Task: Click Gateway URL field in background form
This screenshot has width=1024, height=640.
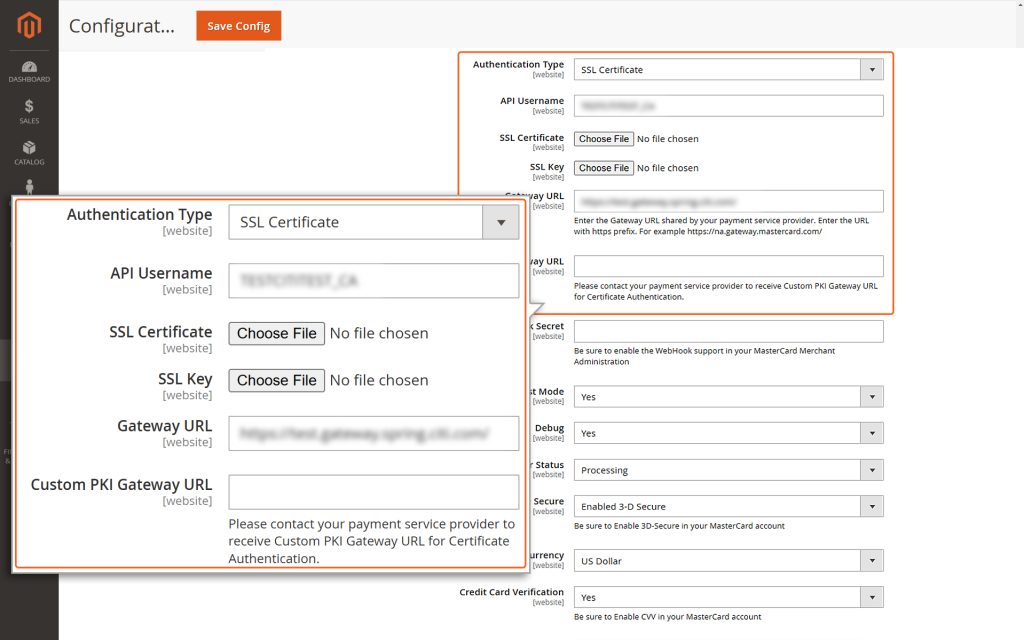Action: pyautogui.click(x=728, y=201)
